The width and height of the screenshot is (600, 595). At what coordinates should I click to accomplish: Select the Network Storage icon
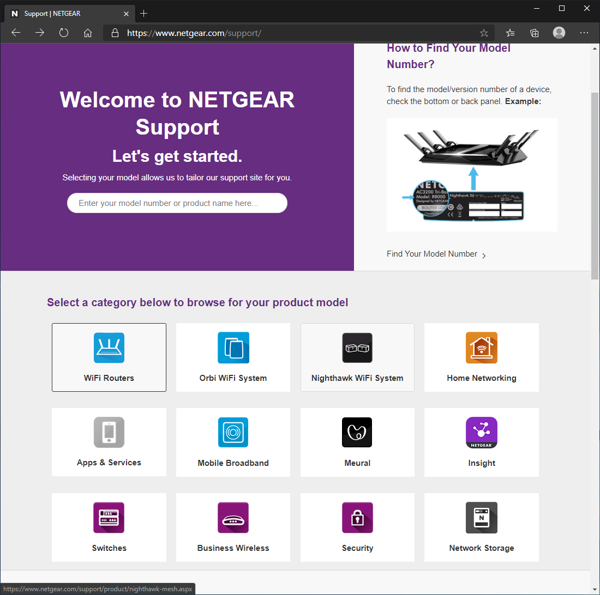click(x=481, y=517)
